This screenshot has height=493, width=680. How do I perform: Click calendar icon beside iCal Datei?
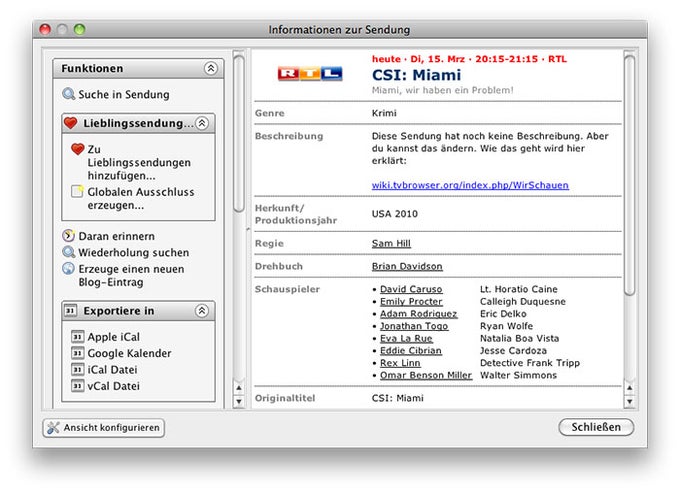tap(77, 369)
